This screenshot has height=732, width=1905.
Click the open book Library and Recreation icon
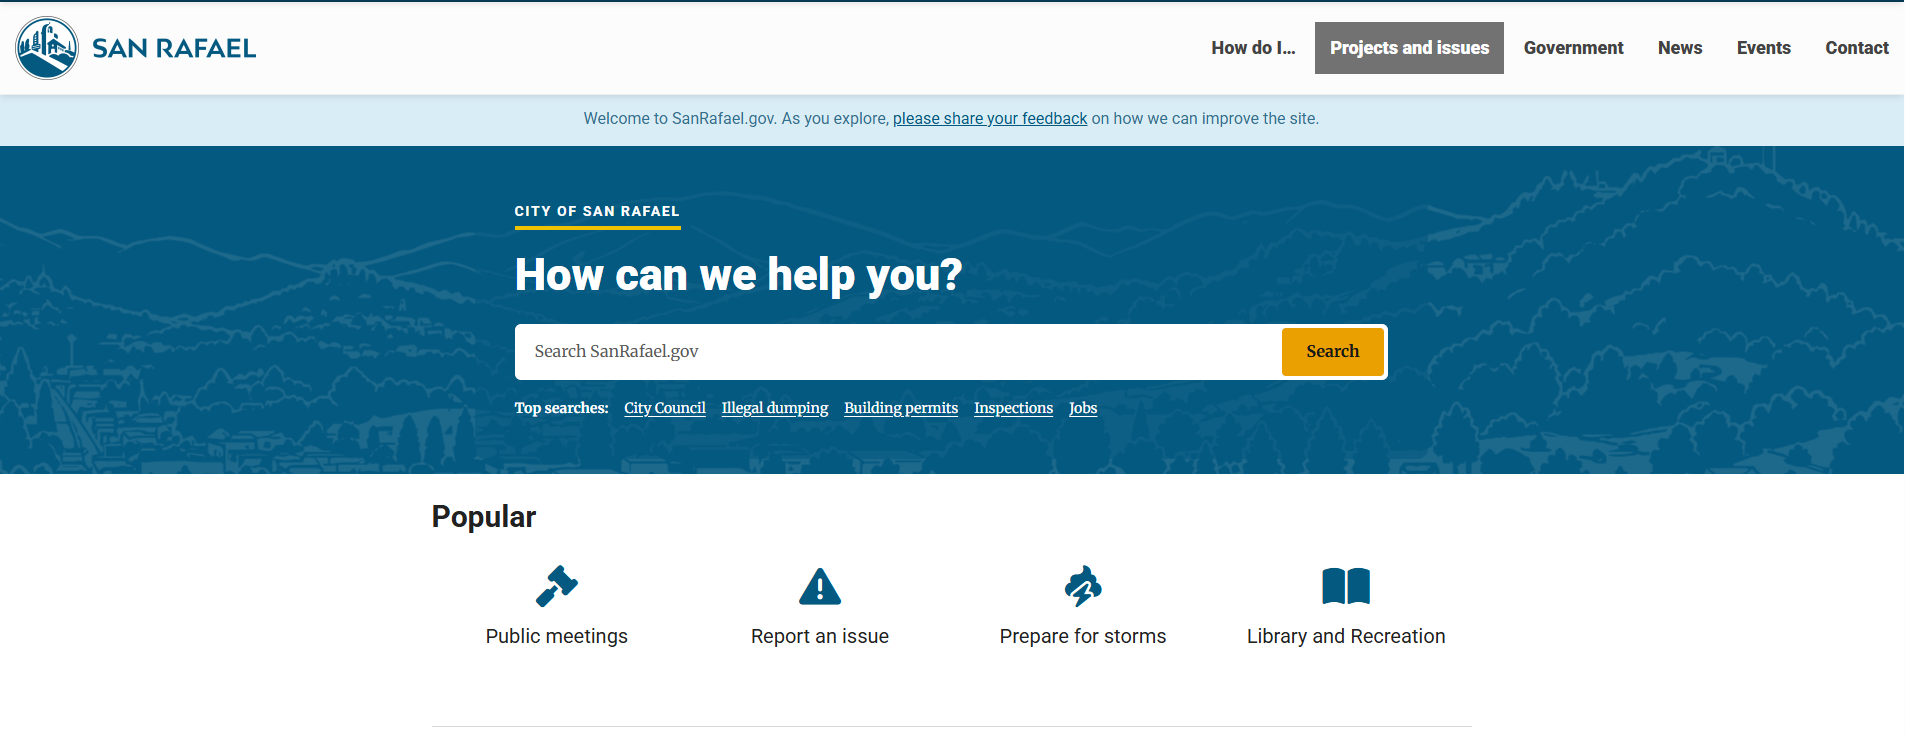point(1346,586)
